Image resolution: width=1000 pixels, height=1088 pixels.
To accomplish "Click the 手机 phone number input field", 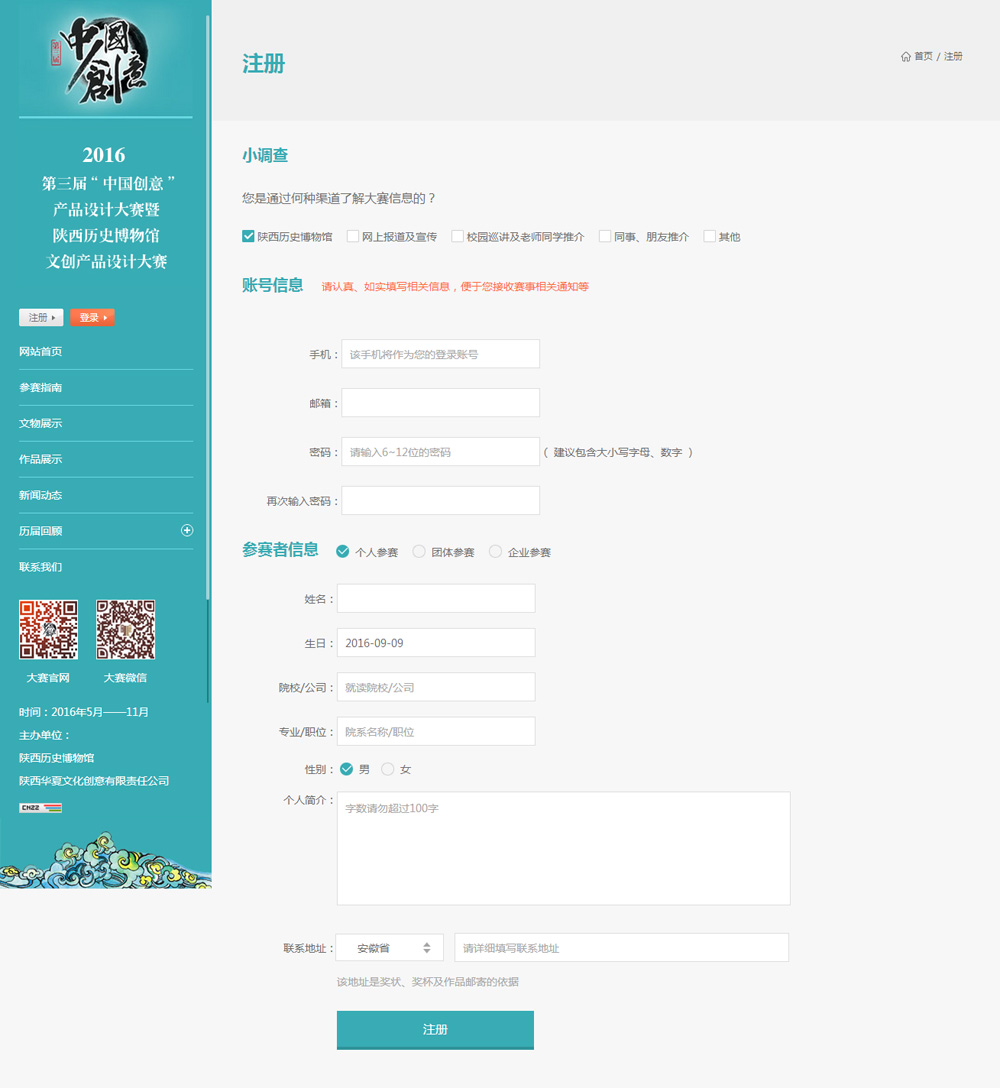I will click(440, 354).
